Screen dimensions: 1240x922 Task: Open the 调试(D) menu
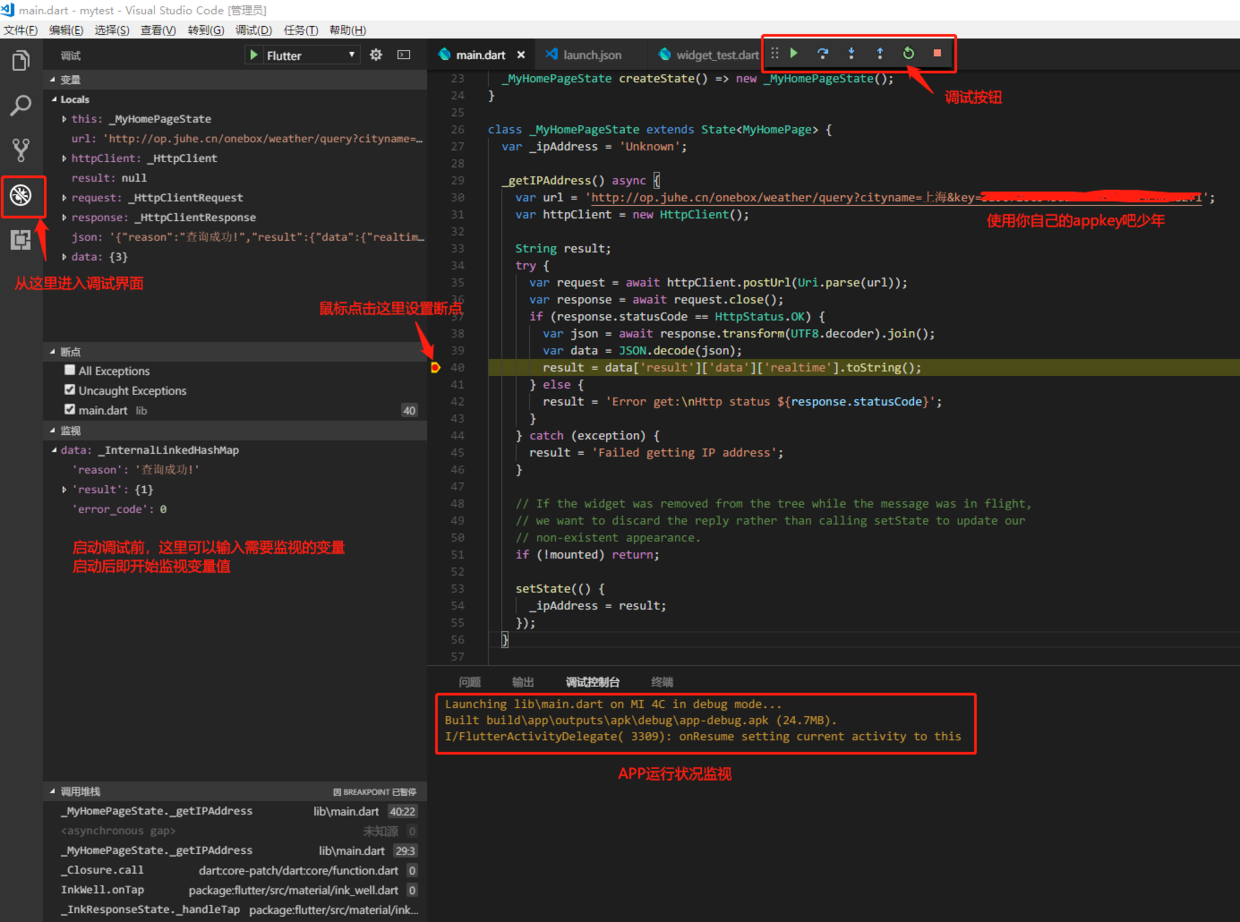253,30
